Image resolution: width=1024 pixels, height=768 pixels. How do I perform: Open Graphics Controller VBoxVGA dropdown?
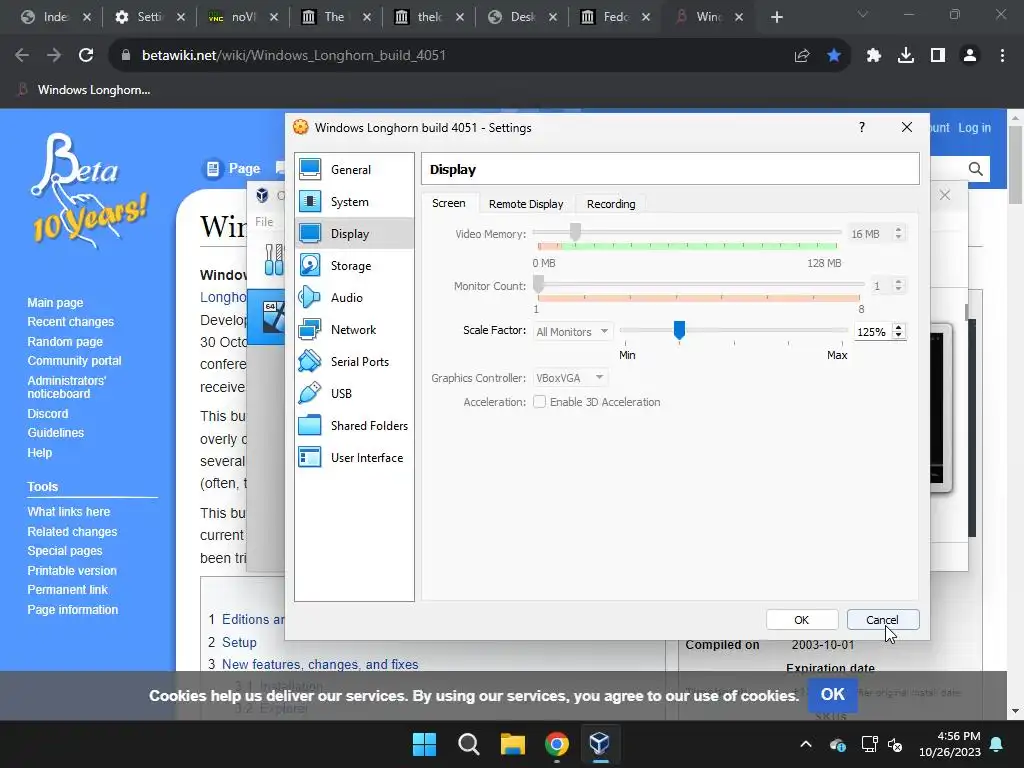[570, 377]
